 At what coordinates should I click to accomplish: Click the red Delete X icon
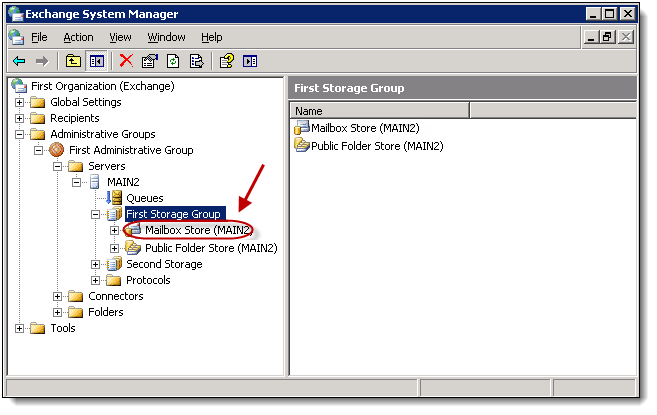pyautogui.click(x=126, y=61)
